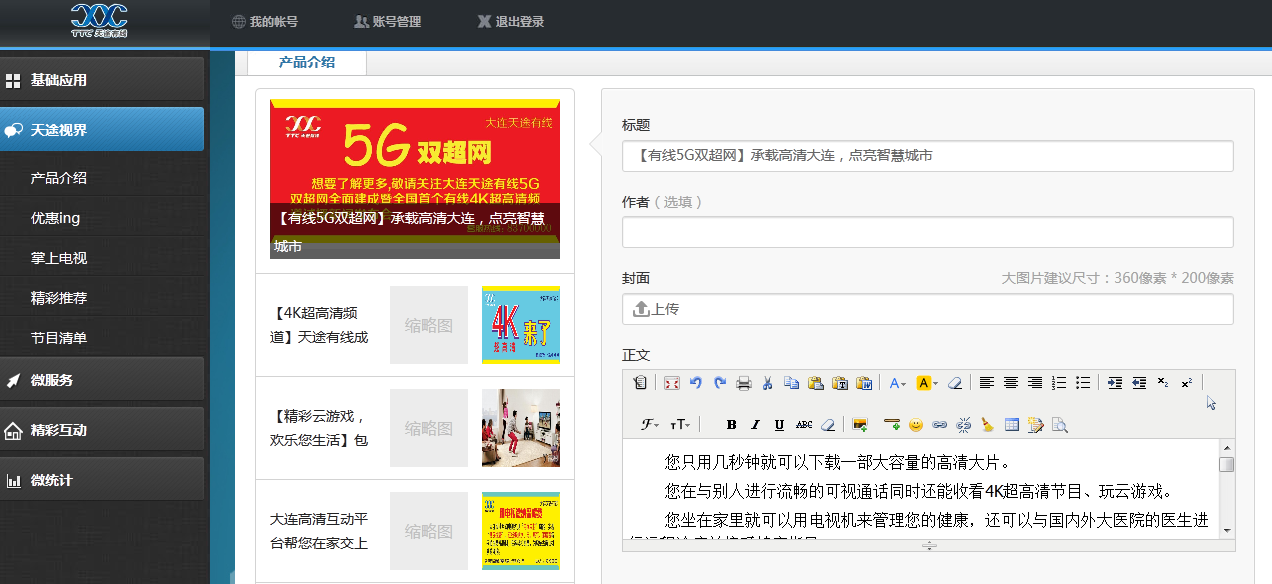The height and width of the screenshot is (584, 1272).
Task: Expand the 微统计 sidebar section
Action: pyautogui.click(x=102, y=479)
